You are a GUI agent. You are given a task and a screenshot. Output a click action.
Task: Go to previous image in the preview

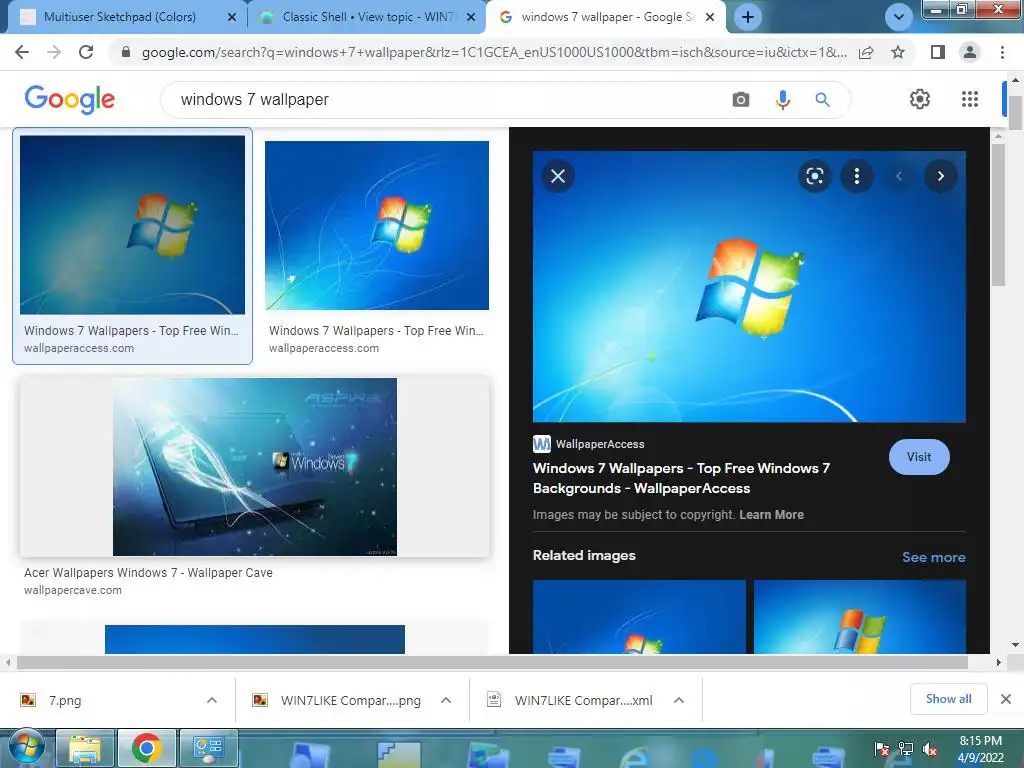pyautogui.click(x=899, y=176)
